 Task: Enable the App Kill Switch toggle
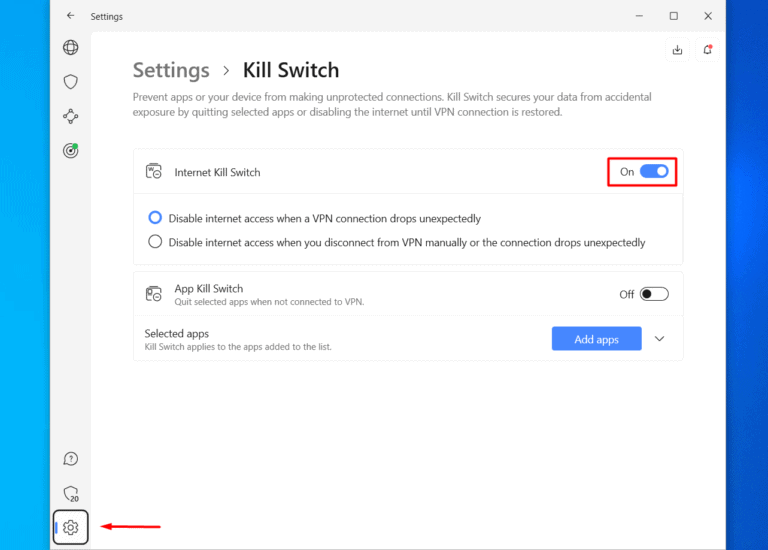[x=654, y=294]
